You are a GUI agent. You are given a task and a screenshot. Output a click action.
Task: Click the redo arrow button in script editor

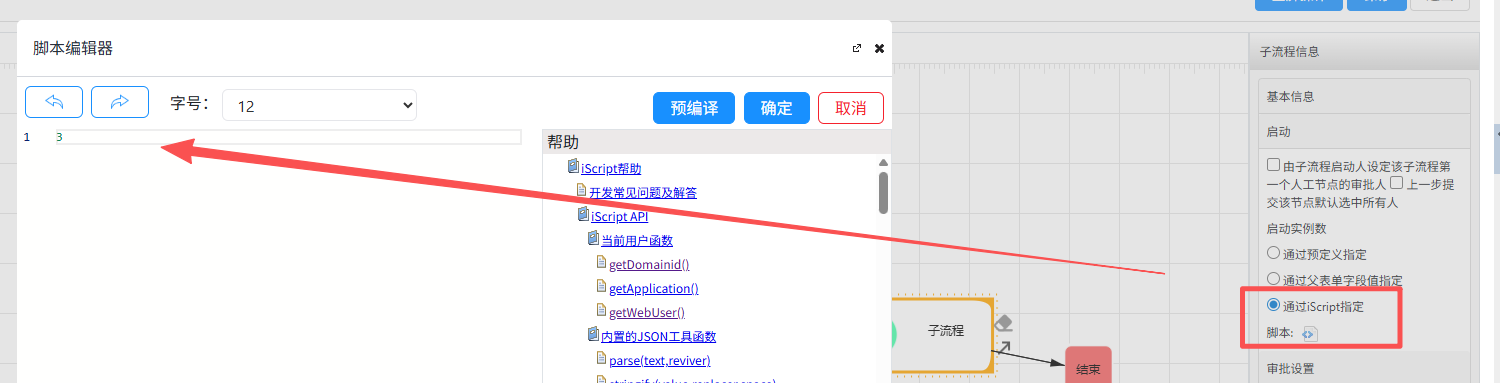pos(120,102)
